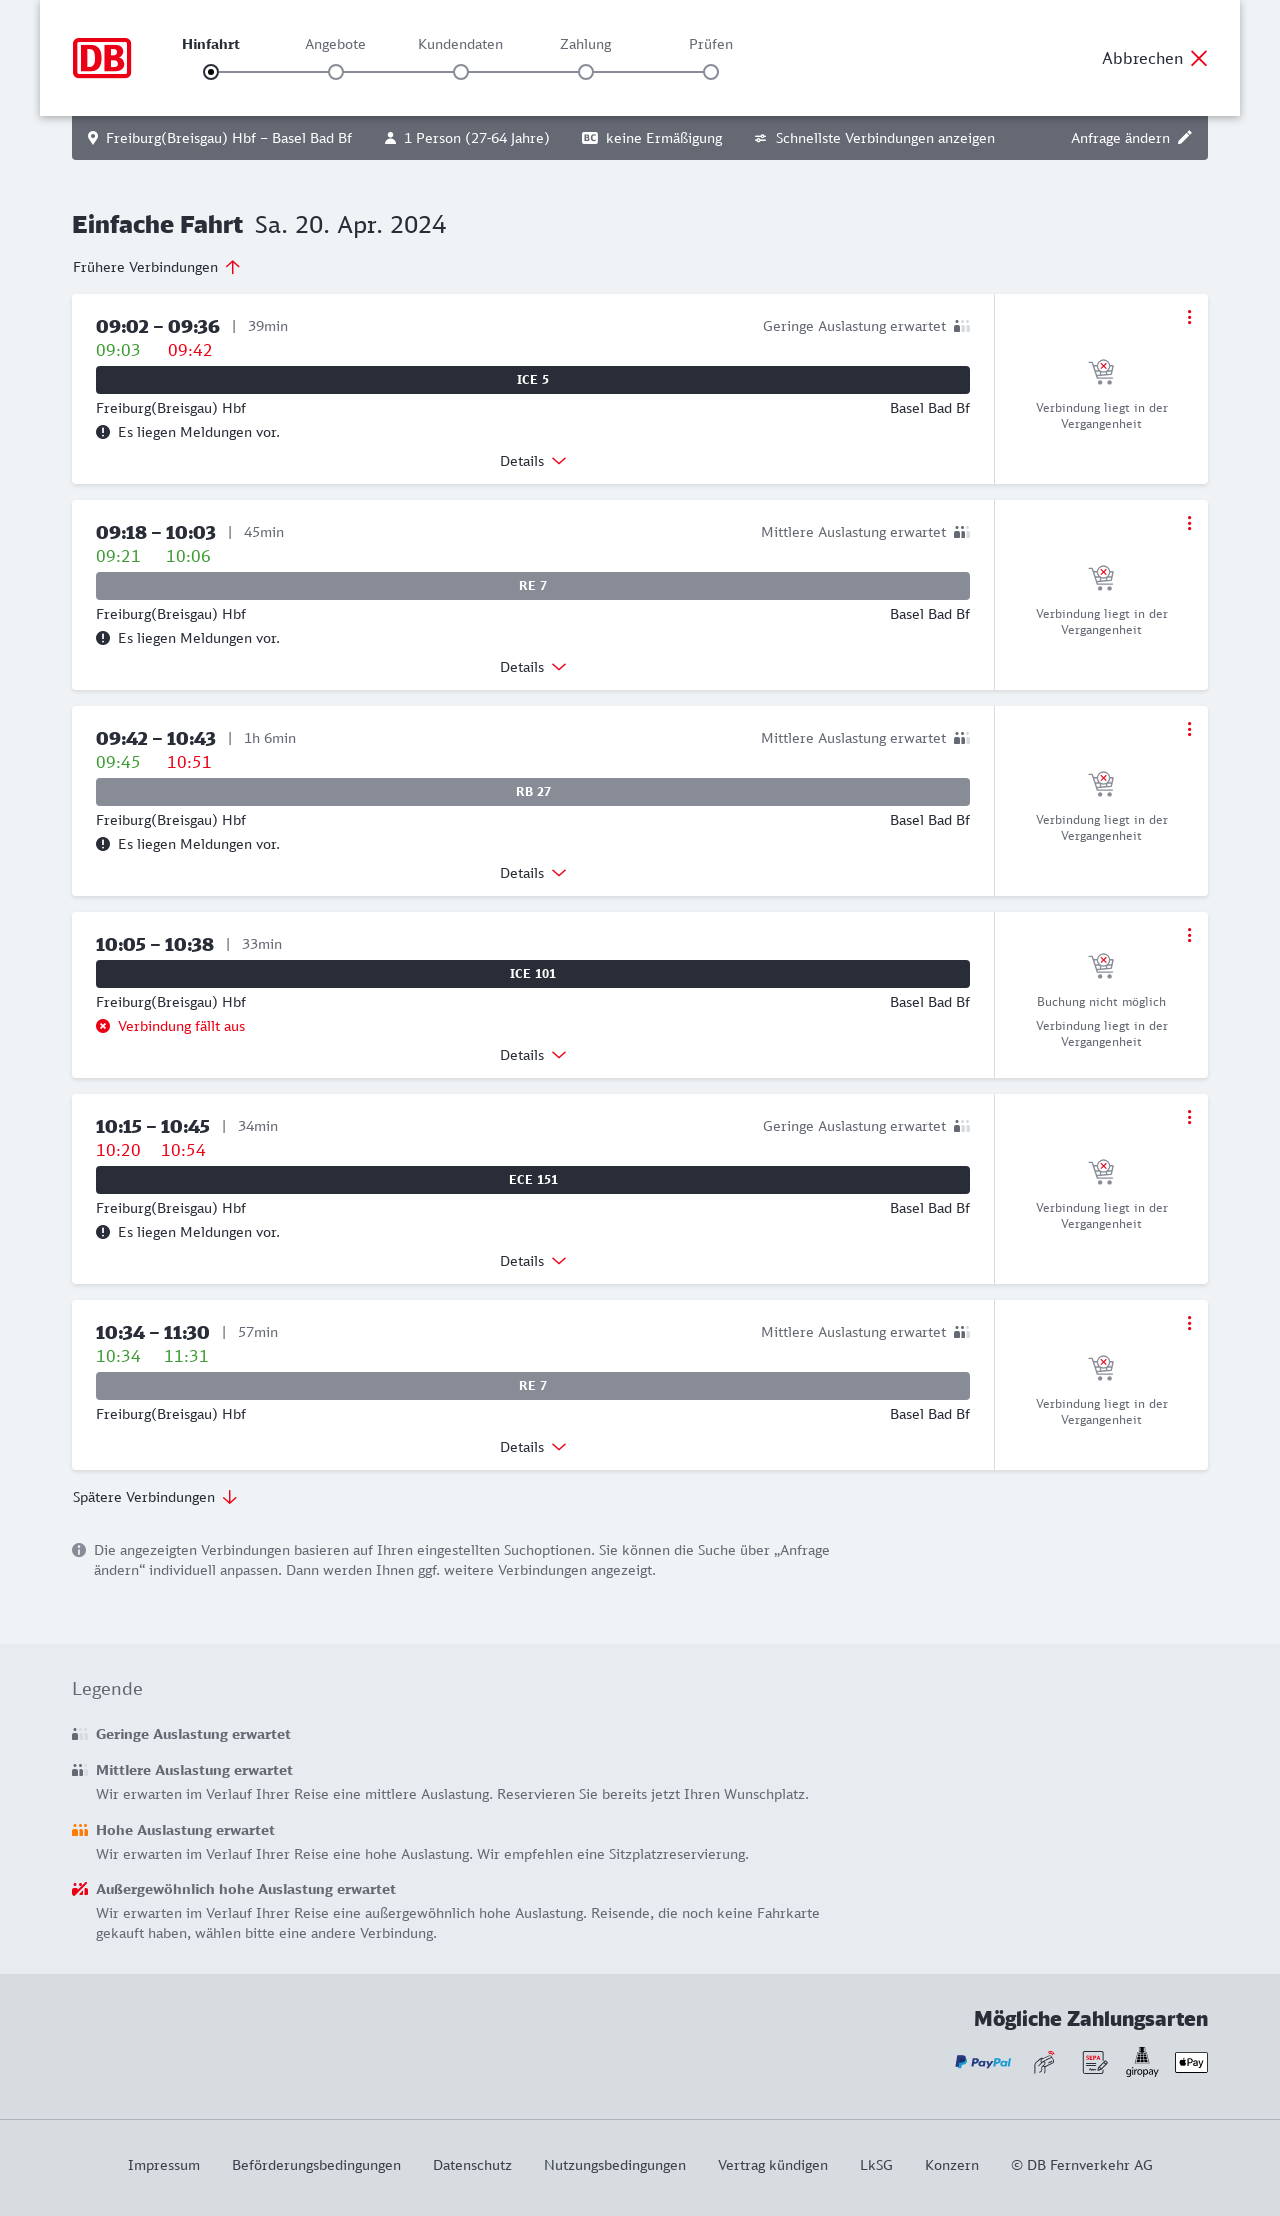Click the Apple Pay payment icon
Image resolution: width=1280 pixels, height=2216 pixels.
coord(1191,2062)
